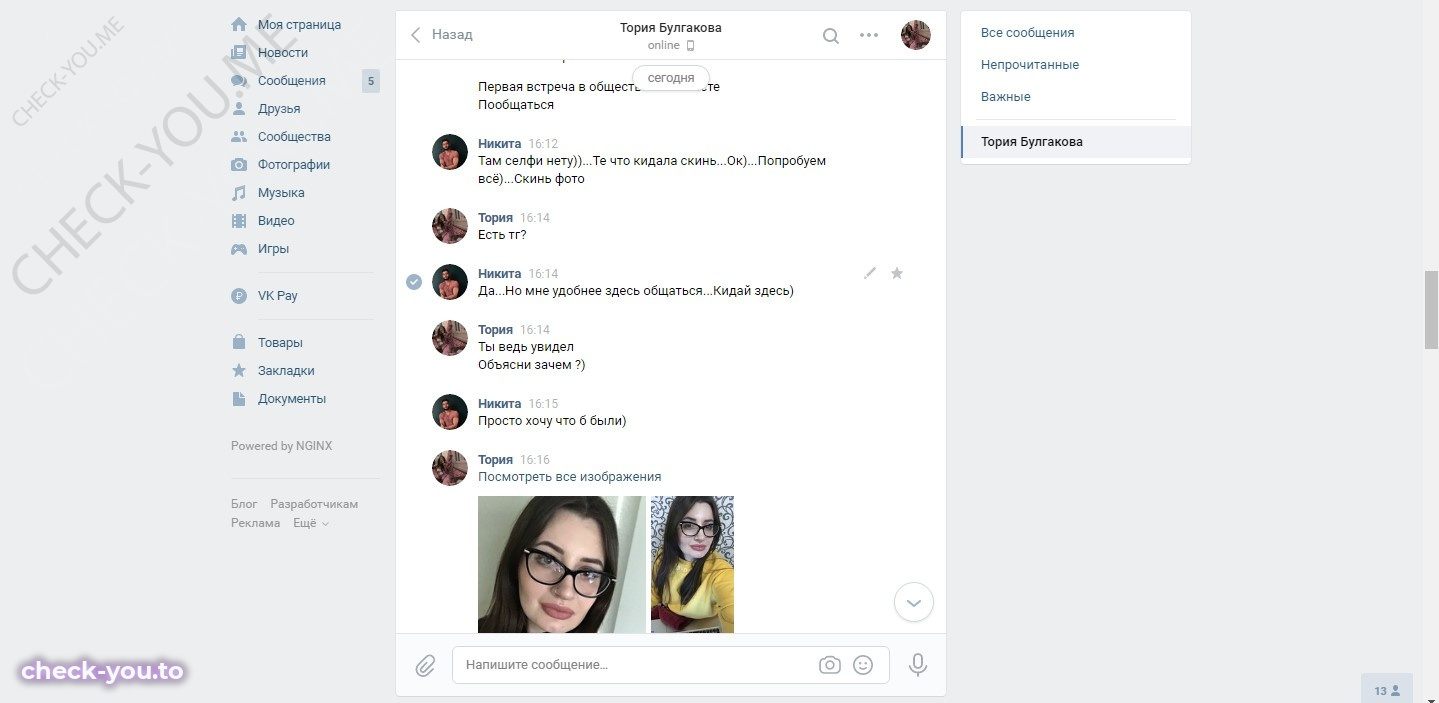Jump to latest messages down-arrow button
Image resolution: width=1439 pixels, height=703 pixels.
[x=913, y=603]
